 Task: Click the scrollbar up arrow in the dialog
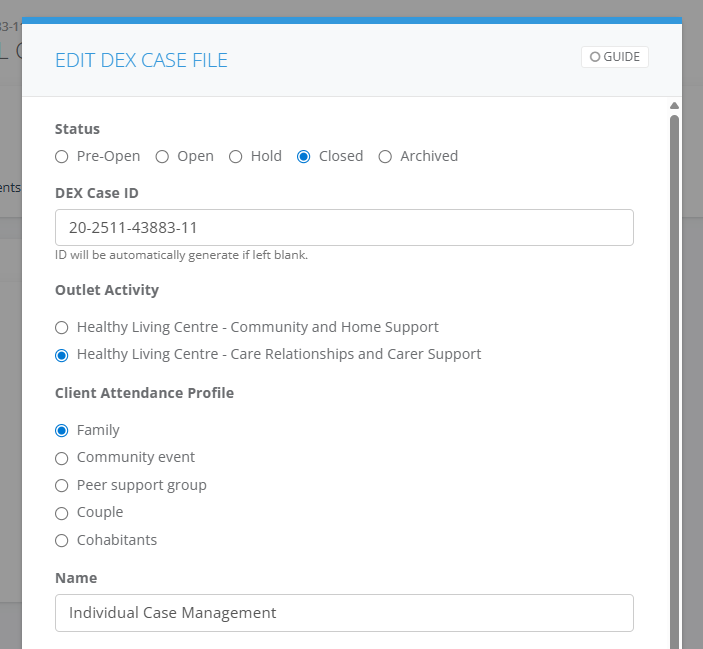coord(674,106)
